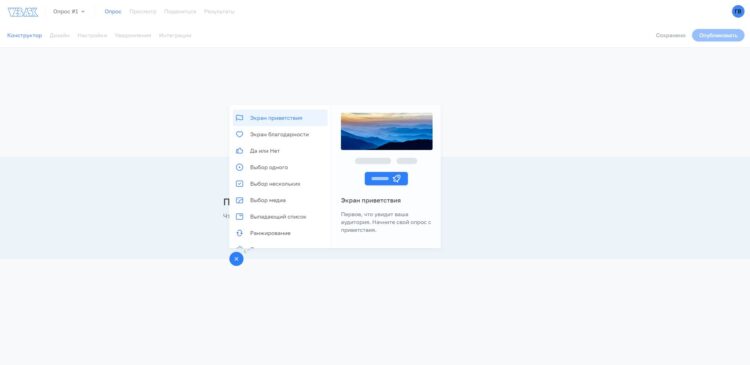
Task: Open the Интеграции sub-tab
Action: [175, 35]
